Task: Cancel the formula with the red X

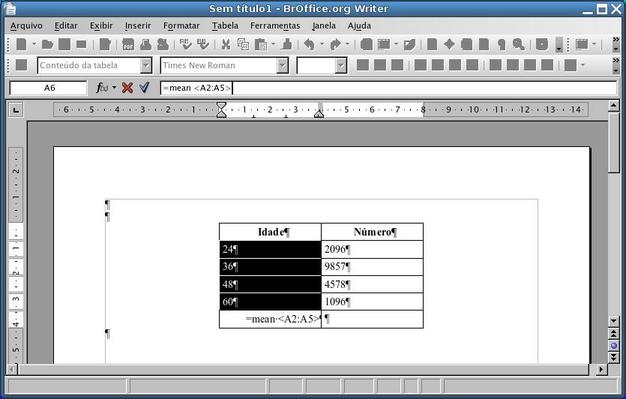Action: click(127, 87)
